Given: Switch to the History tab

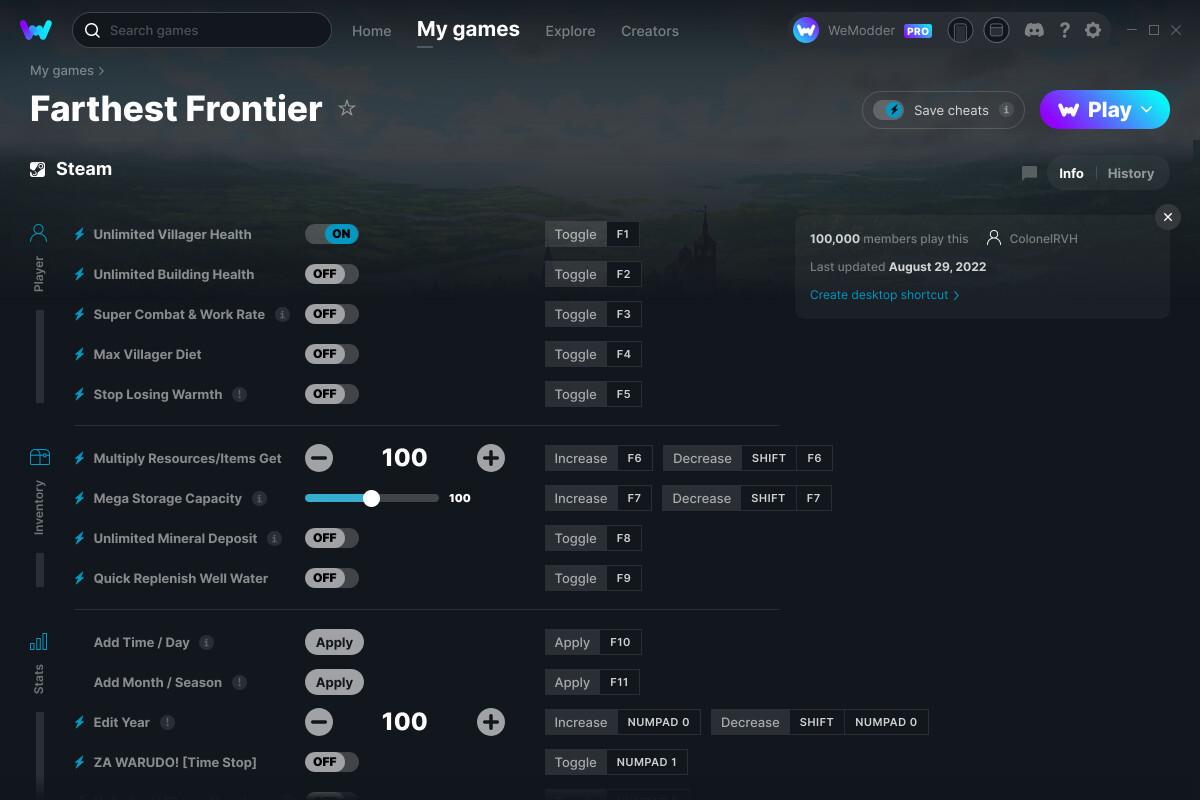Looking at the screenshot, I should [1130, 173].
